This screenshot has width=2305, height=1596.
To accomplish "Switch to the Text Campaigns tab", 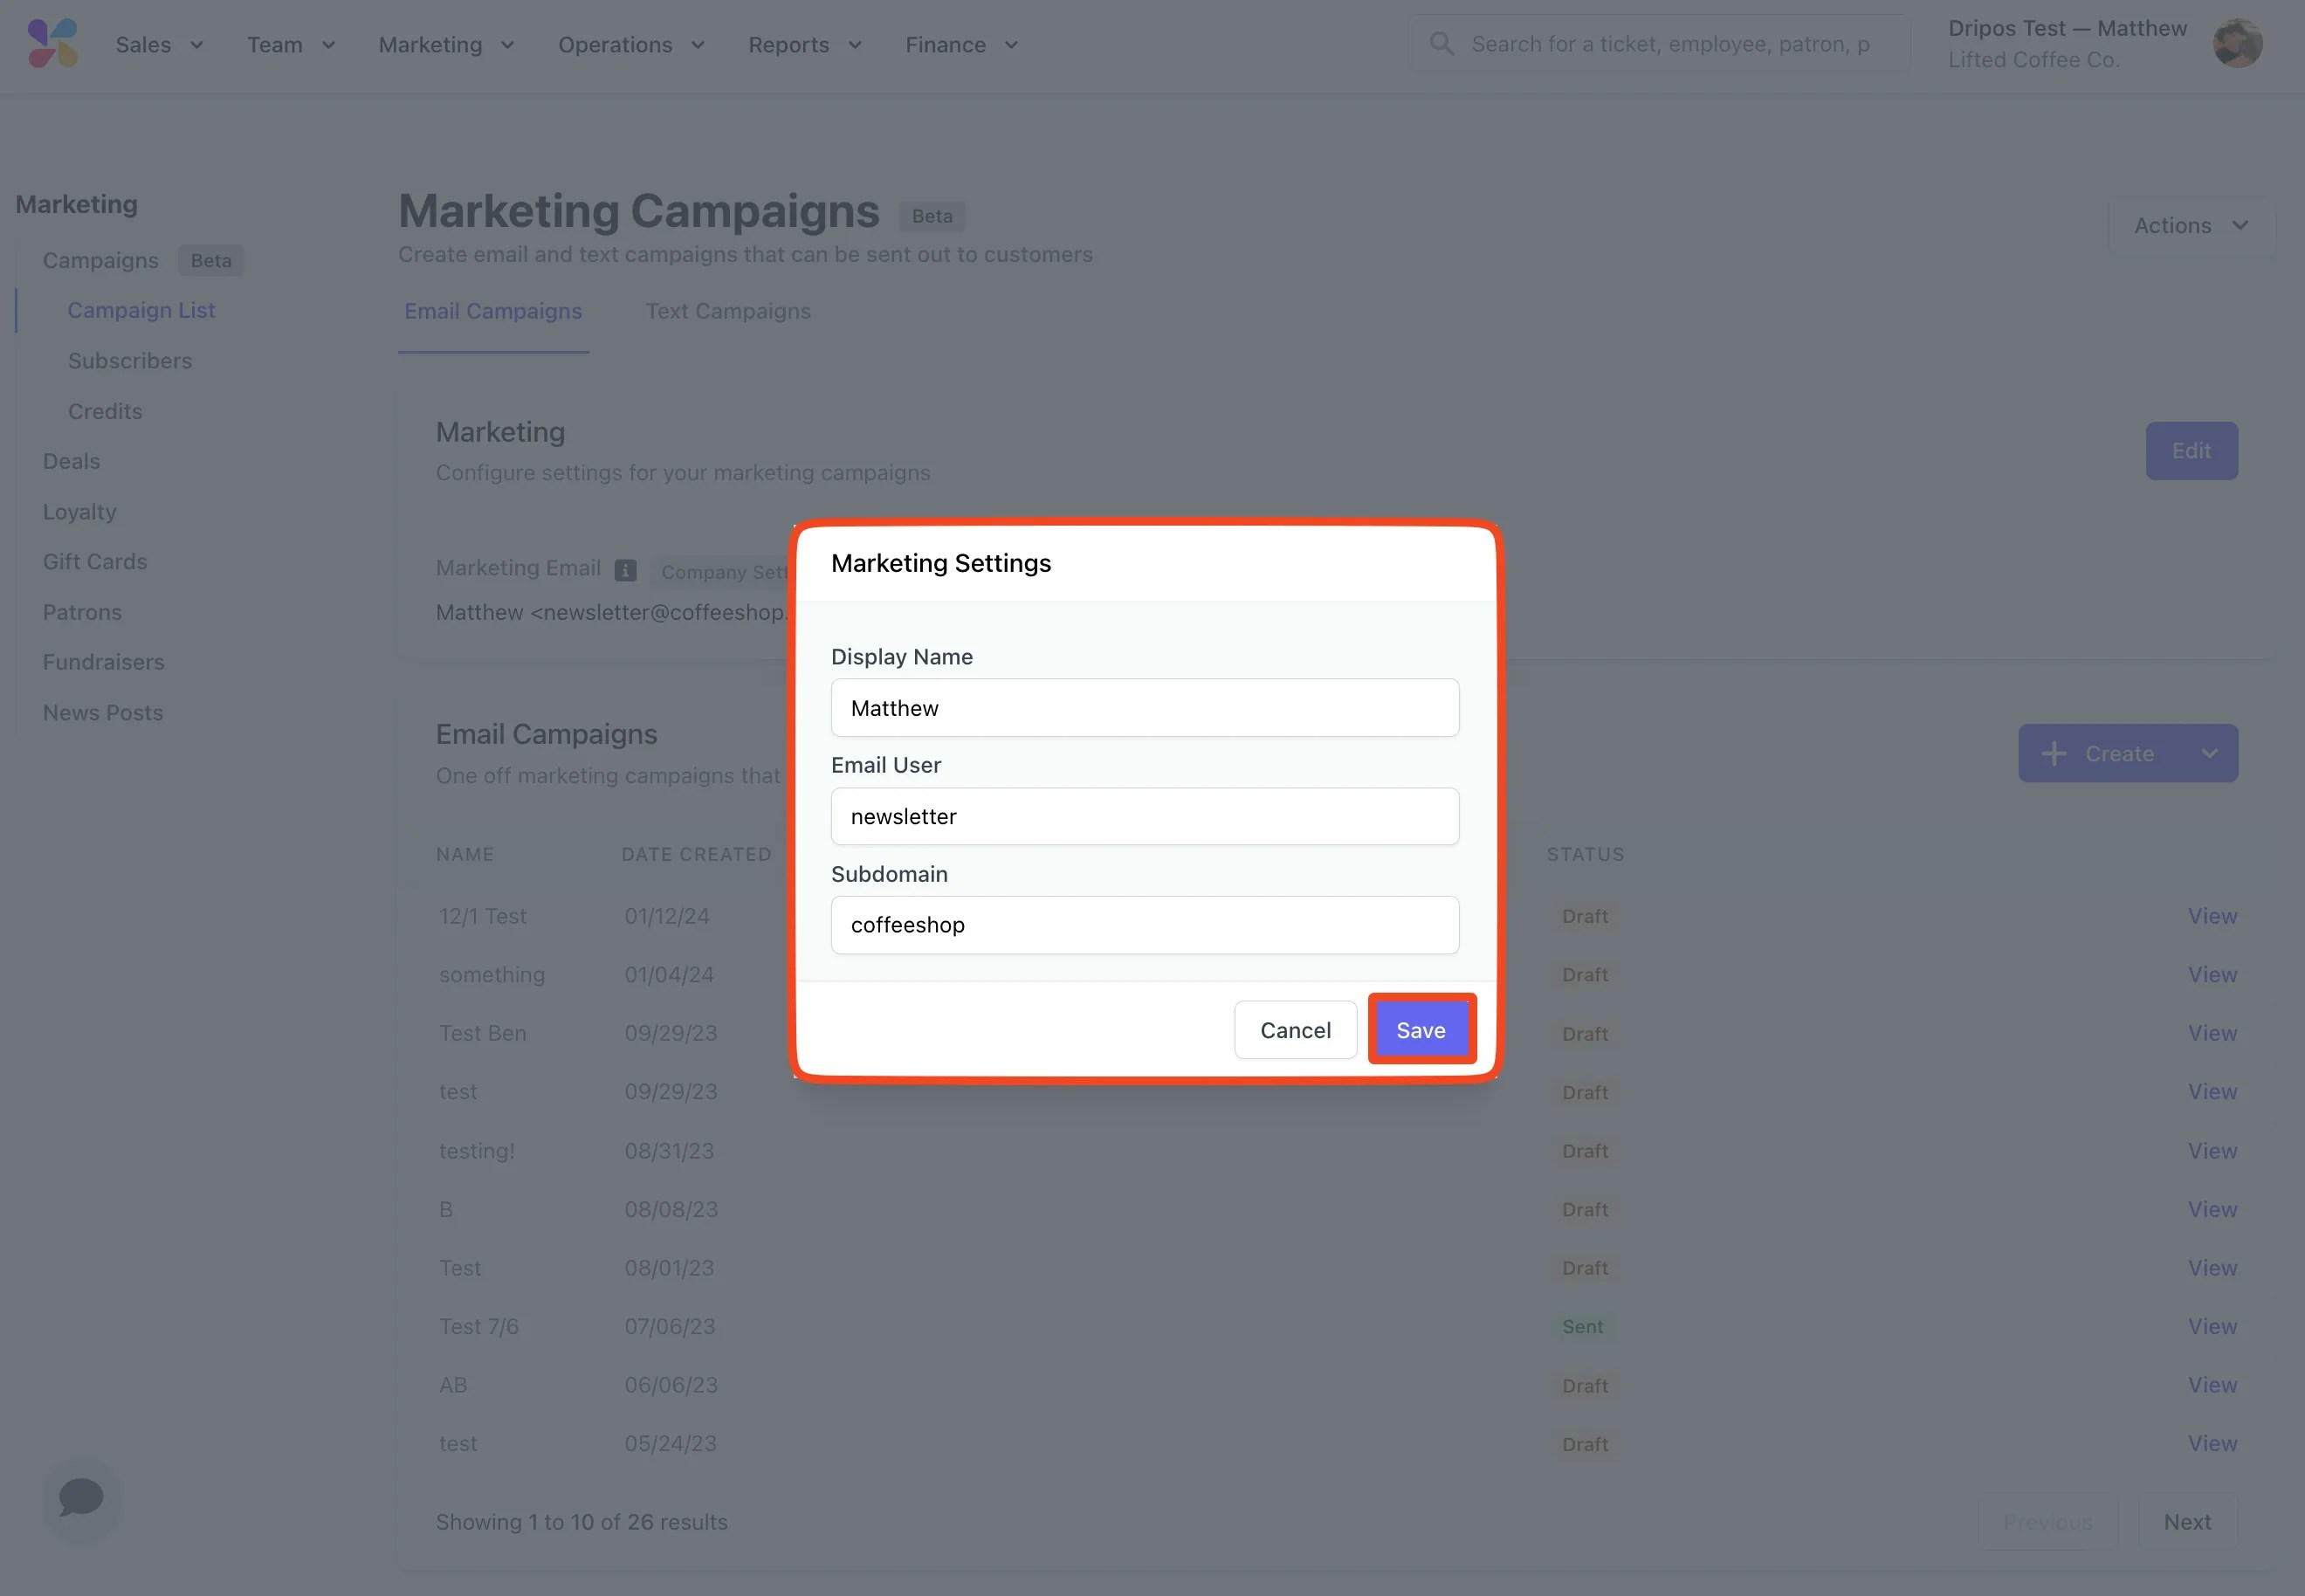I will pyautogui.click(x=728, y=311).
